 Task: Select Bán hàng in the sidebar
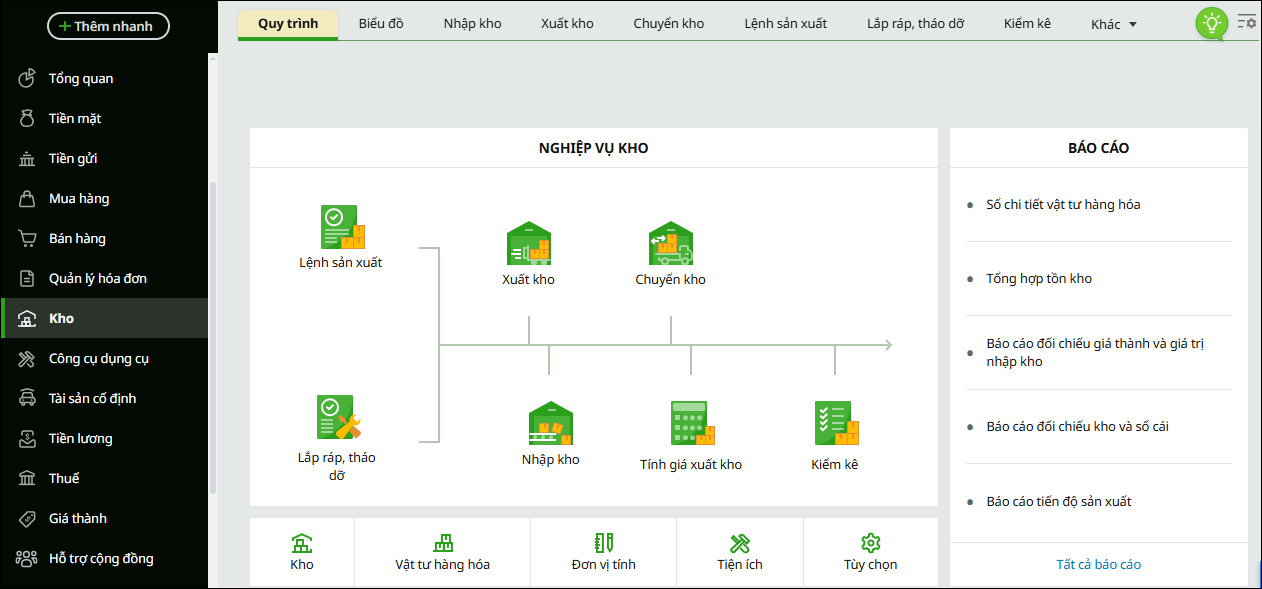click(x=77, y=238)
